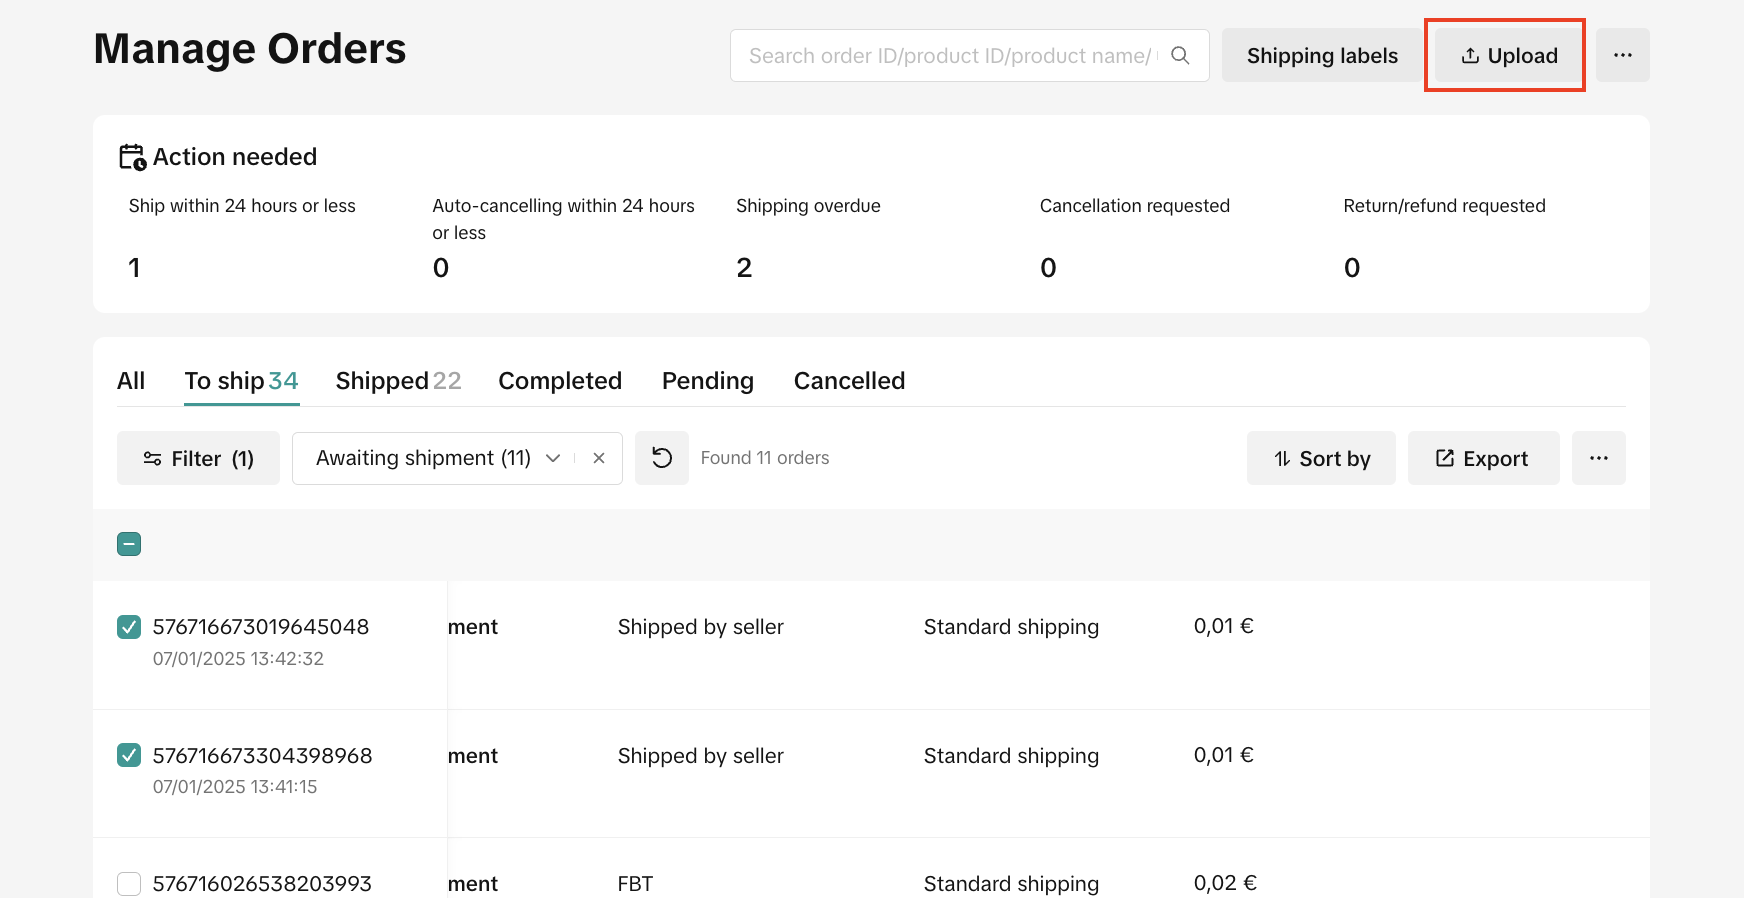Viewport: 1744px width, 898px height.
Task: Open the Completed orders tab
Action: coord(560,381)
